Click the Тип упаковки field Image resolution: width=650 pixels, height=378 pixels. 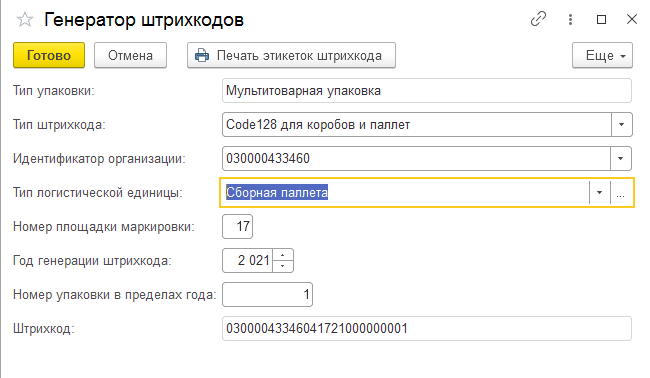tap(427, 90)
